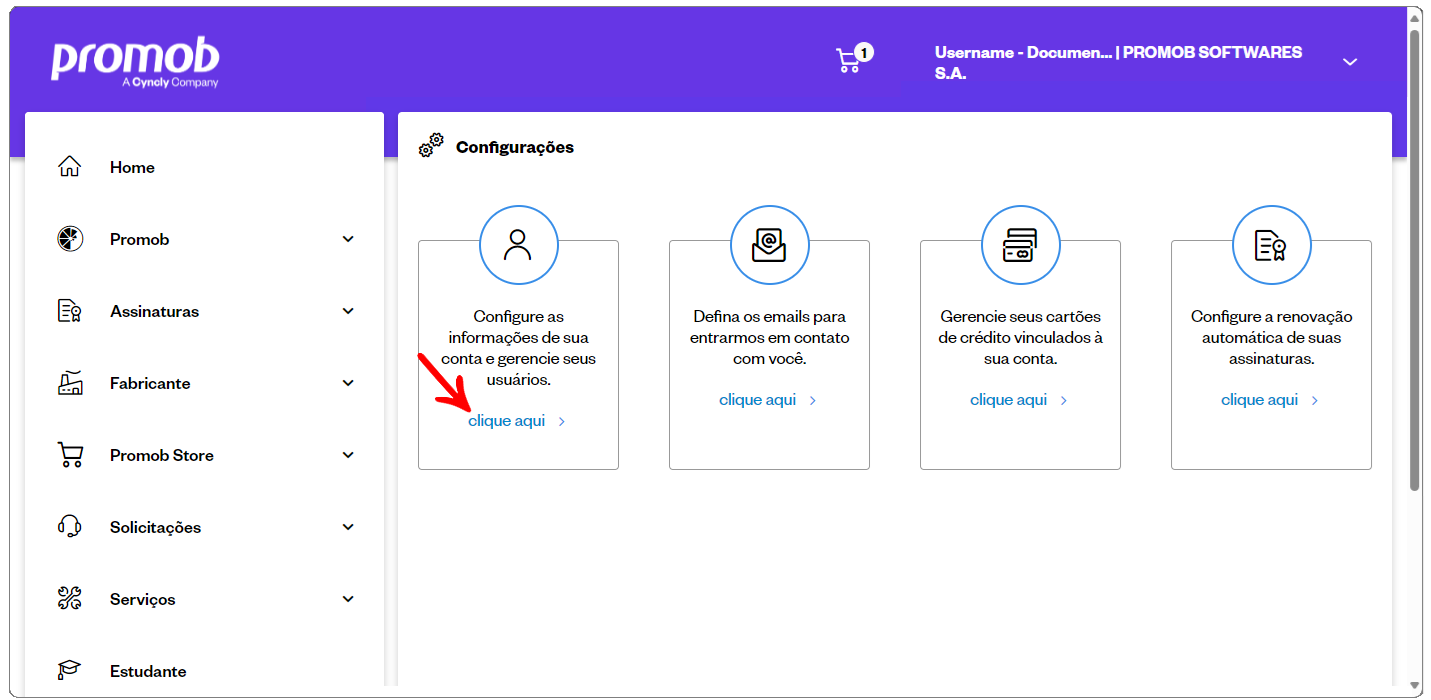
Task: Expand the Serviços menu chevron
Action: tap(348, 599)
